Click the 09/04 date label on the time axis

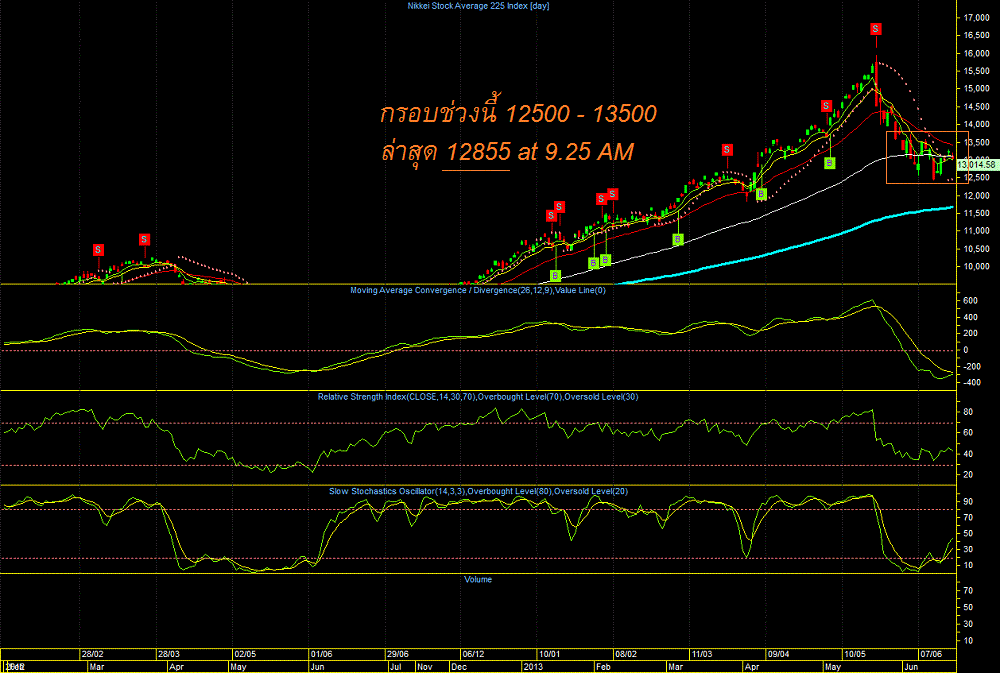click(778, 654)
